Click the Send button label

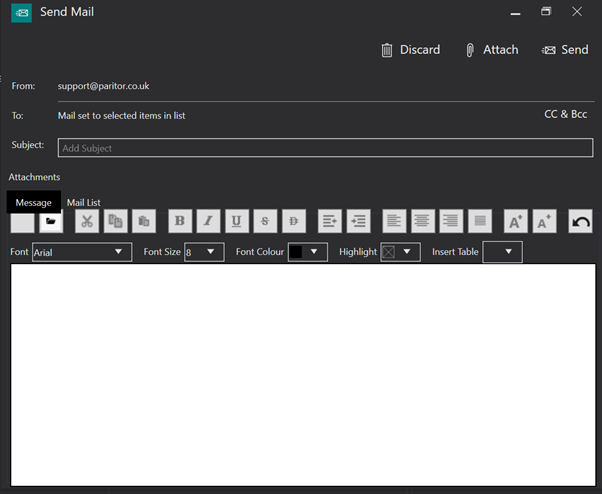(x=575, y=50)
